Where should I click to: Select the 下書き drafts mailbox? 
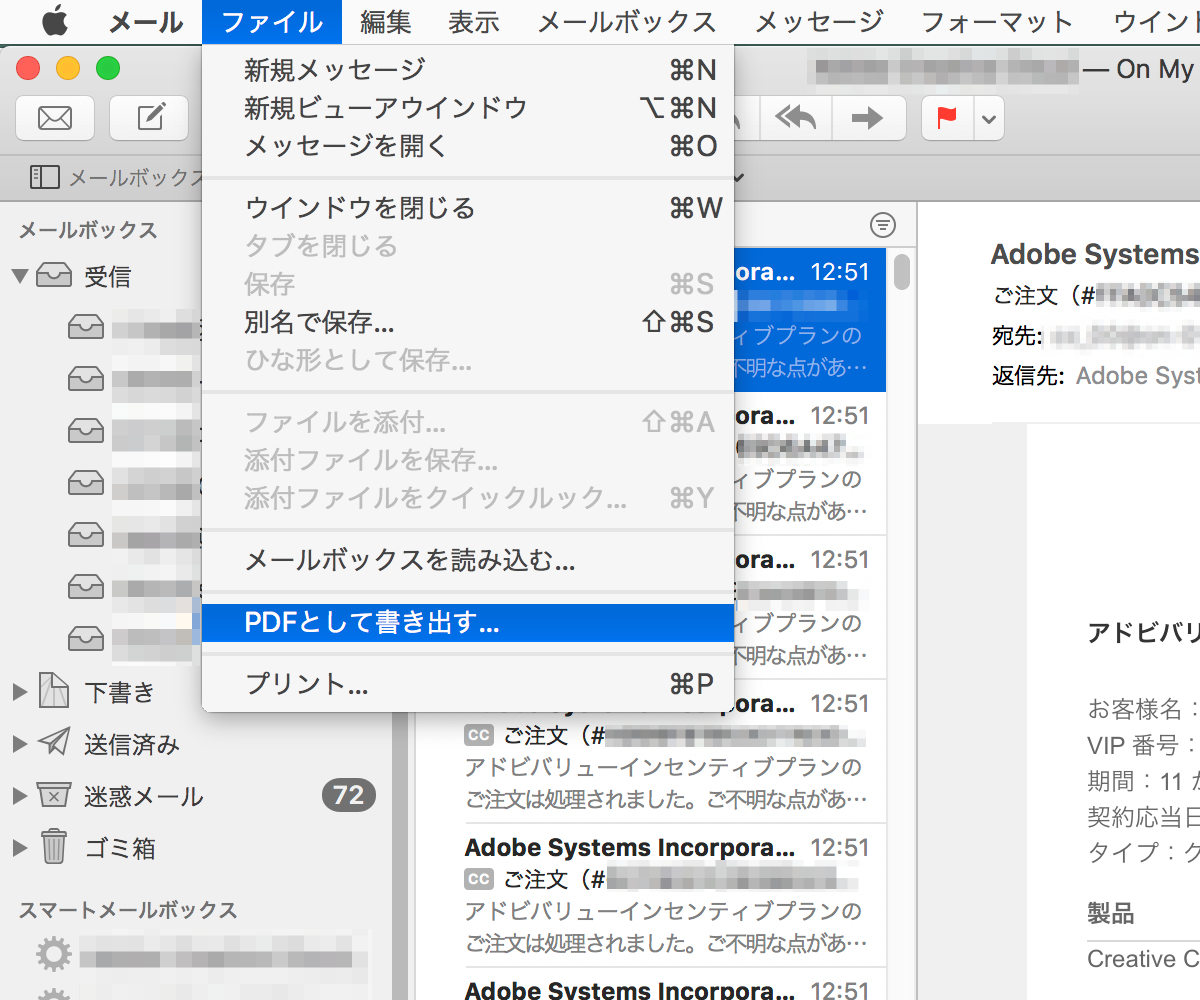[120, 691]
